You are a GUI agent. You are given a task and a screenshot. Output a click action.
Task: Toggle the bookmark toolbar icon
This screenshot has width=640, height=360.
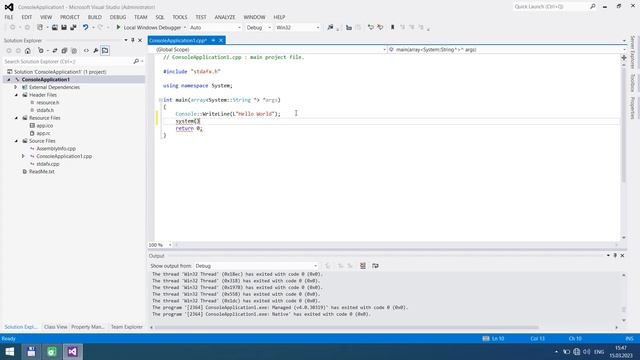pyautogui.click(x=393, y=27)
